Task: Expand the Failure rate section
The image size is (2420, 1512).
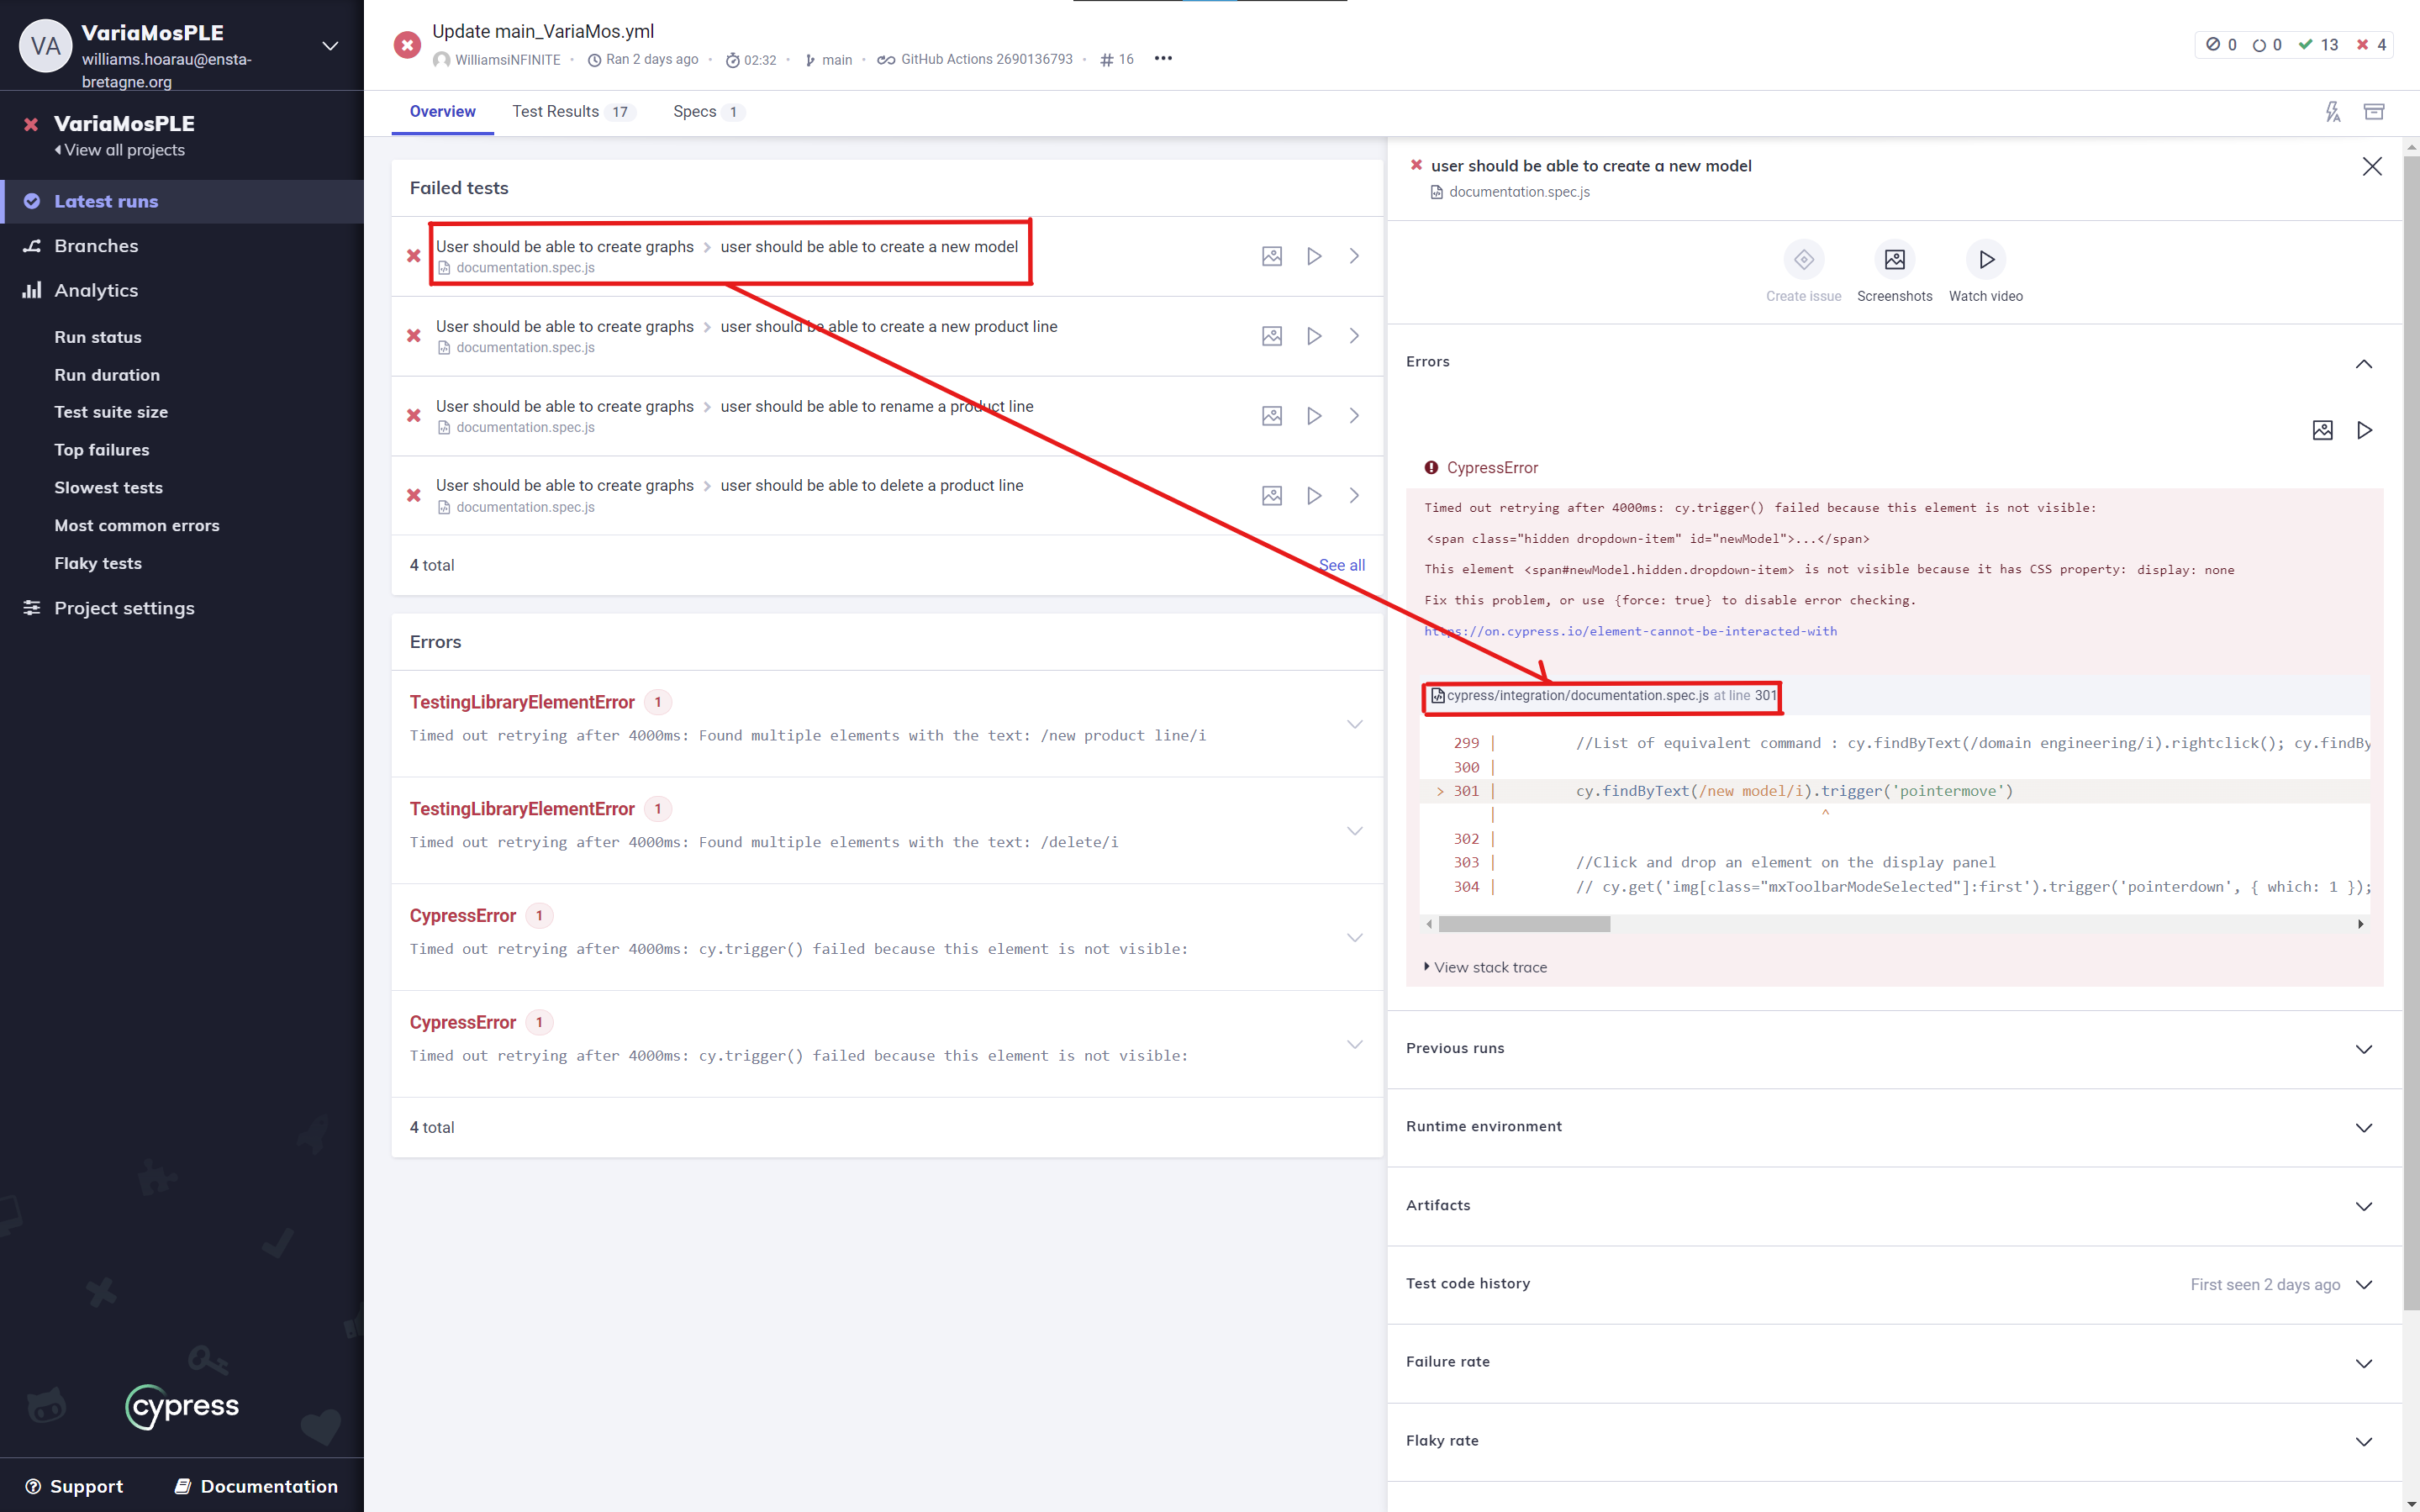Action: [2363, 1363]
